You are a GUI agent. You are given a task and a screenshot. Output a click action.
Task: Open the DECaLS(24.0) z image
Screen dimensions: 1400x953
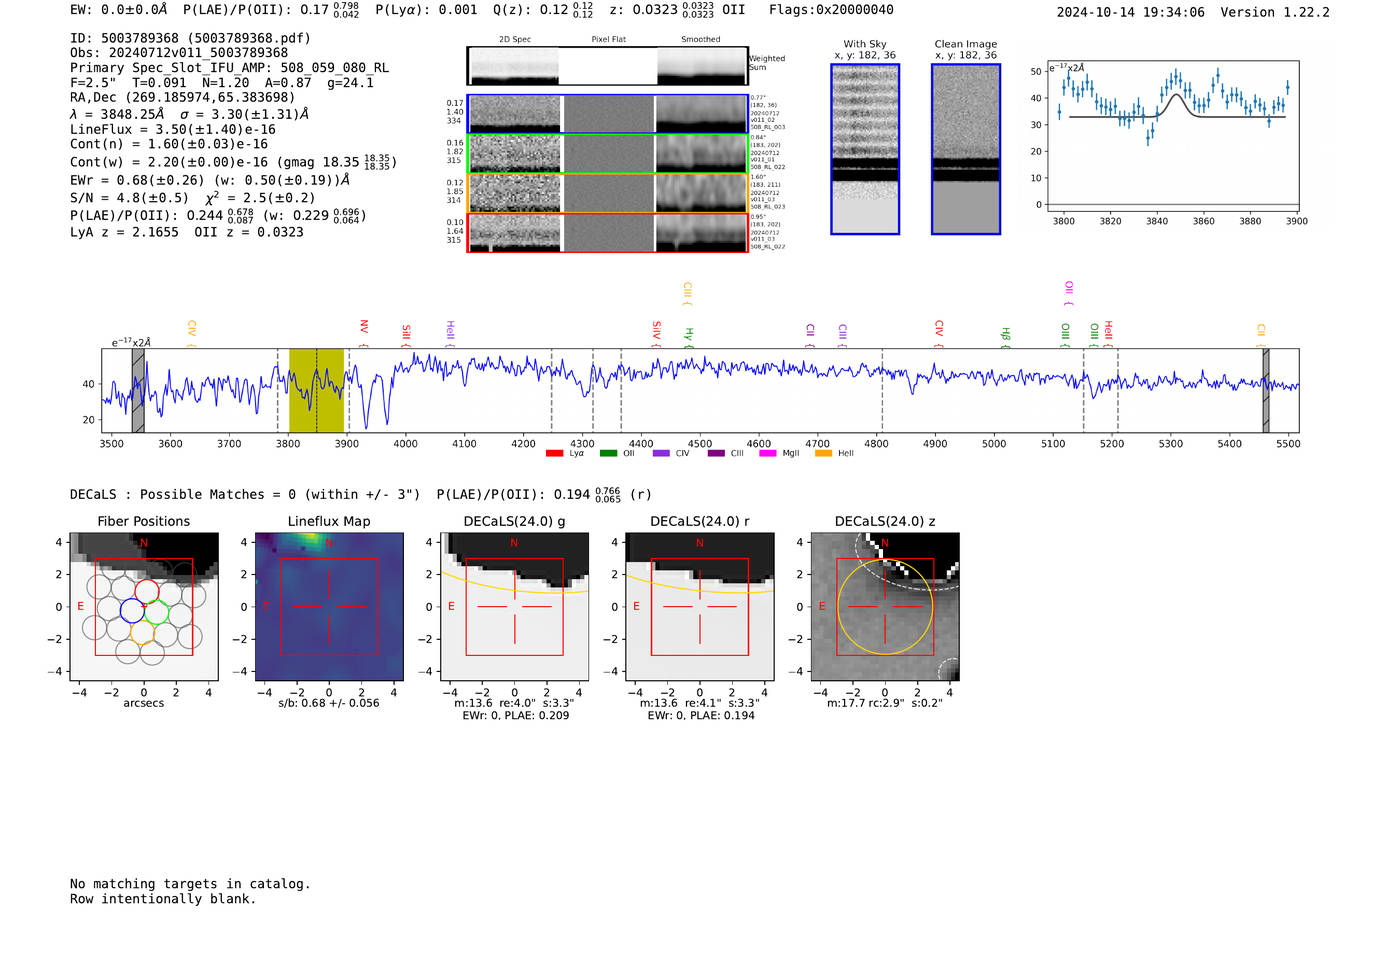[x=885, y=607]
